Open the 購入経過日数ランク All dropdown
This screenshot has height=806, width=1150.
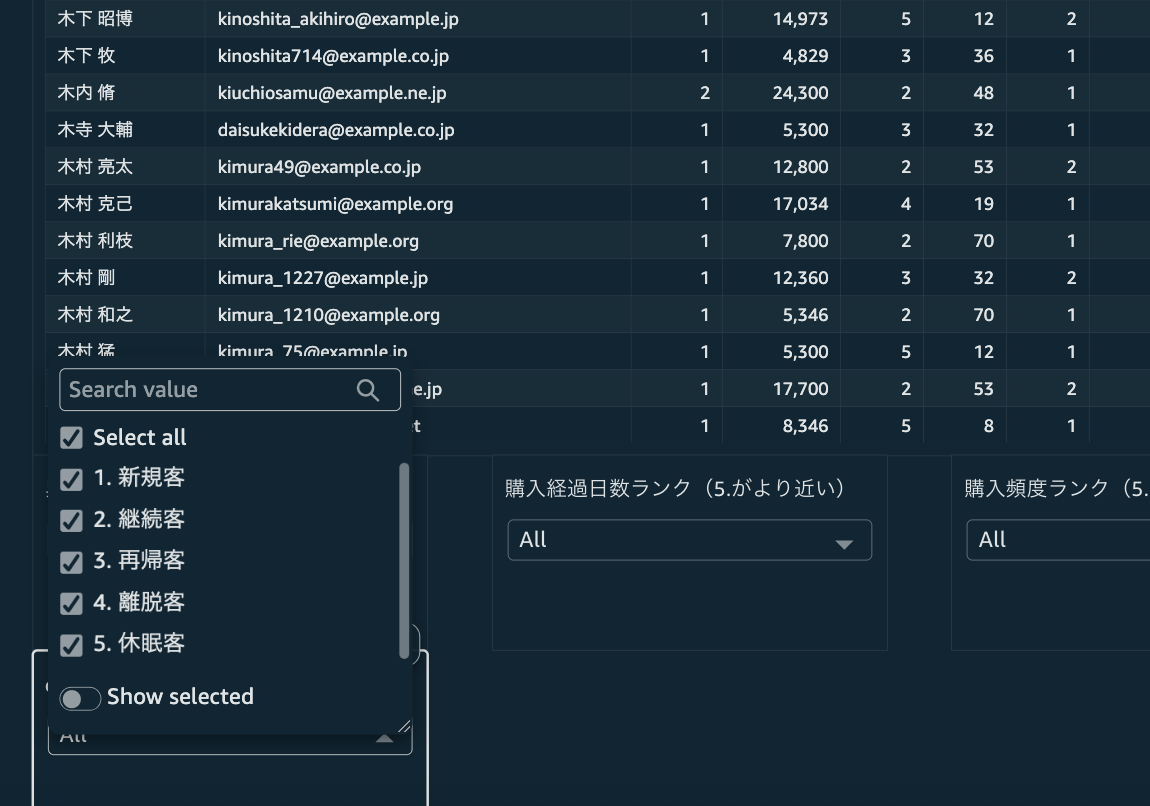coord(688,540)
